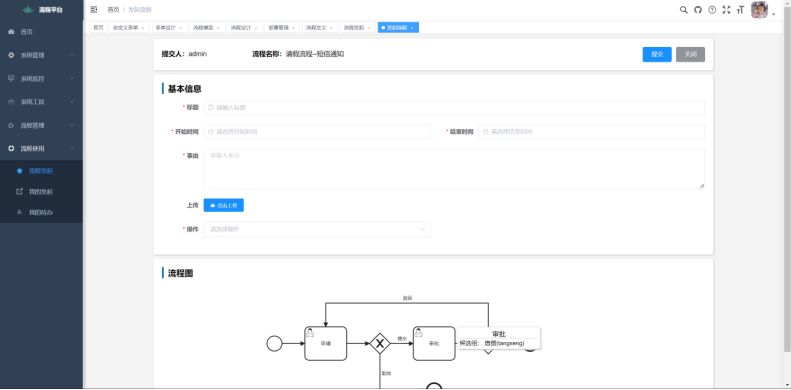The image size is (791, 390).
Task: Expand 系统管理 sidebar menu
Action: pyautogui.click(x=41, y=55)
